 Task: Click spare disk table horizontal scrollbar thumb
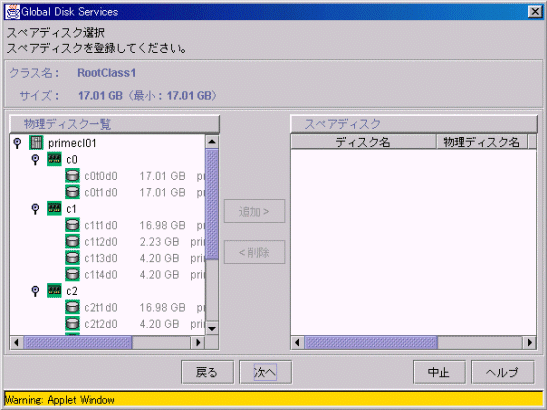(371, 343)
